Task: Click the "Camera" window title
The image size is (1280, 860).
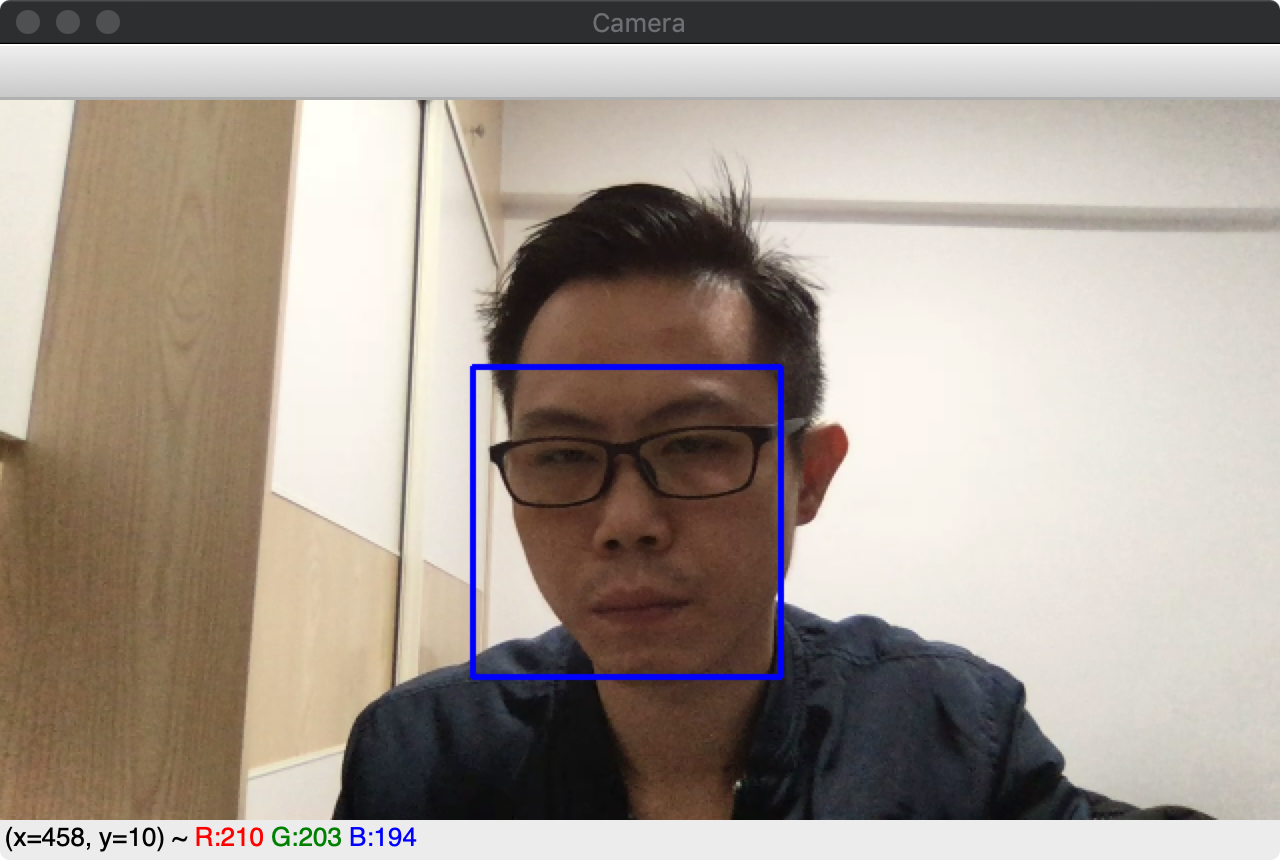Action: [639, 23]
